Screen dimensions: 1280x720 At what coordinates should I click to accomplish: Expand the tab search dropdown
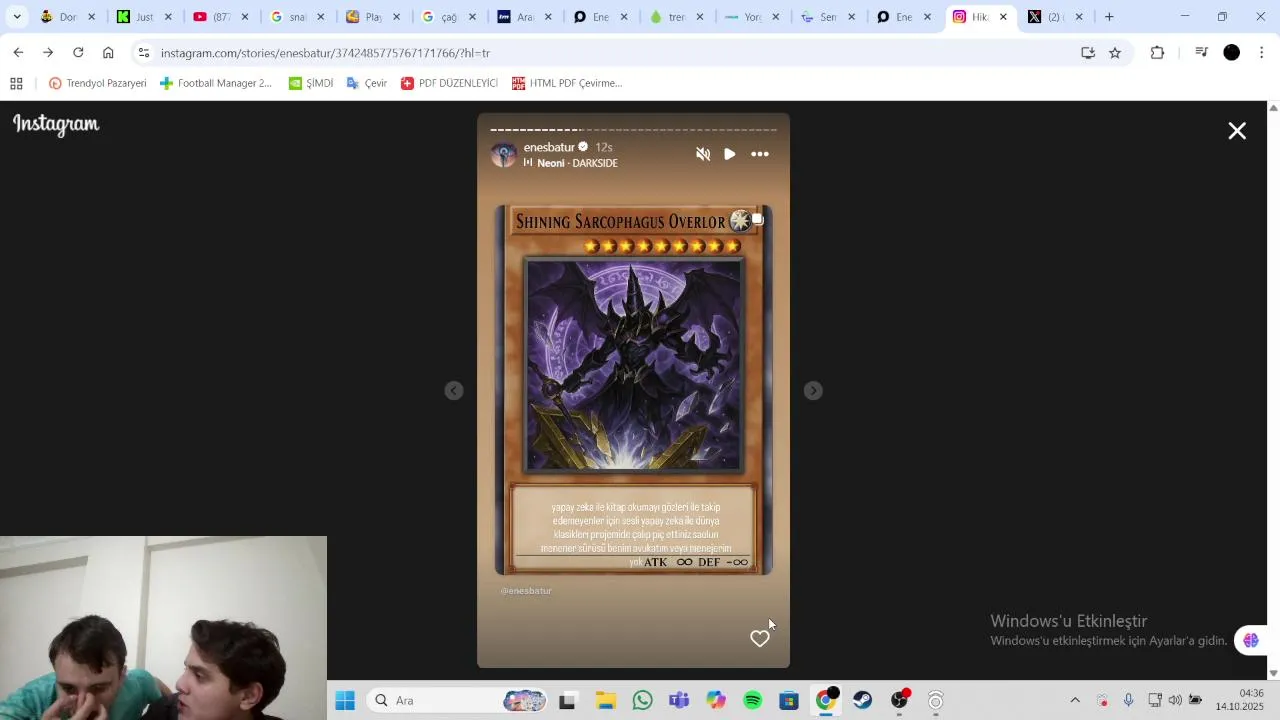[17, 17]
